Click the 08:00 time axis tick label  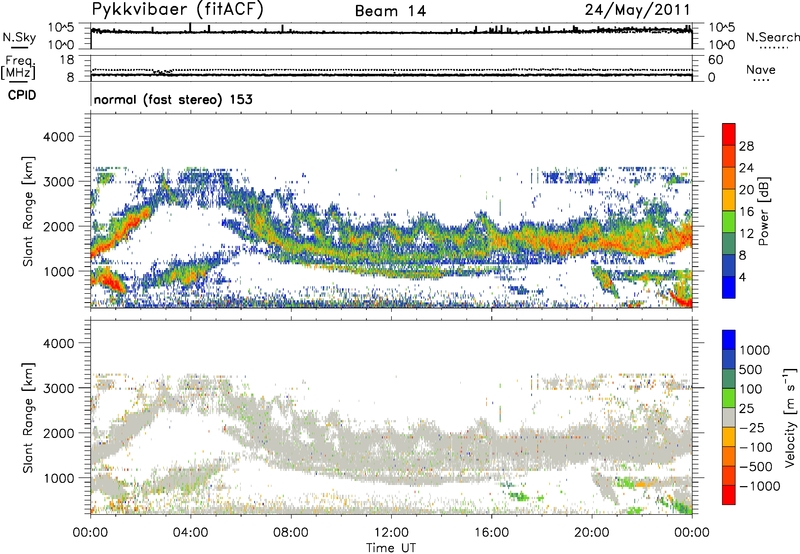(291, 533)
